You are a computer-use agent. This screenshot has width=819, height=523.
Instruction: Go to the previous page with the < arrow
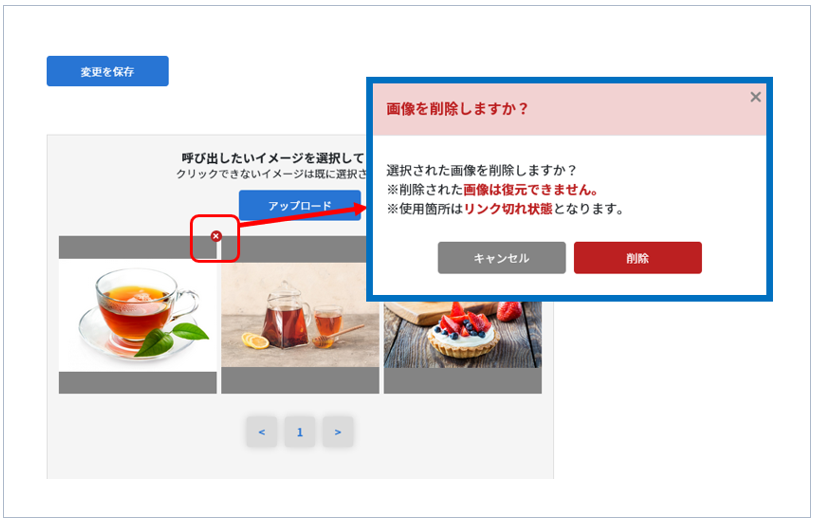tap(262, 432)
